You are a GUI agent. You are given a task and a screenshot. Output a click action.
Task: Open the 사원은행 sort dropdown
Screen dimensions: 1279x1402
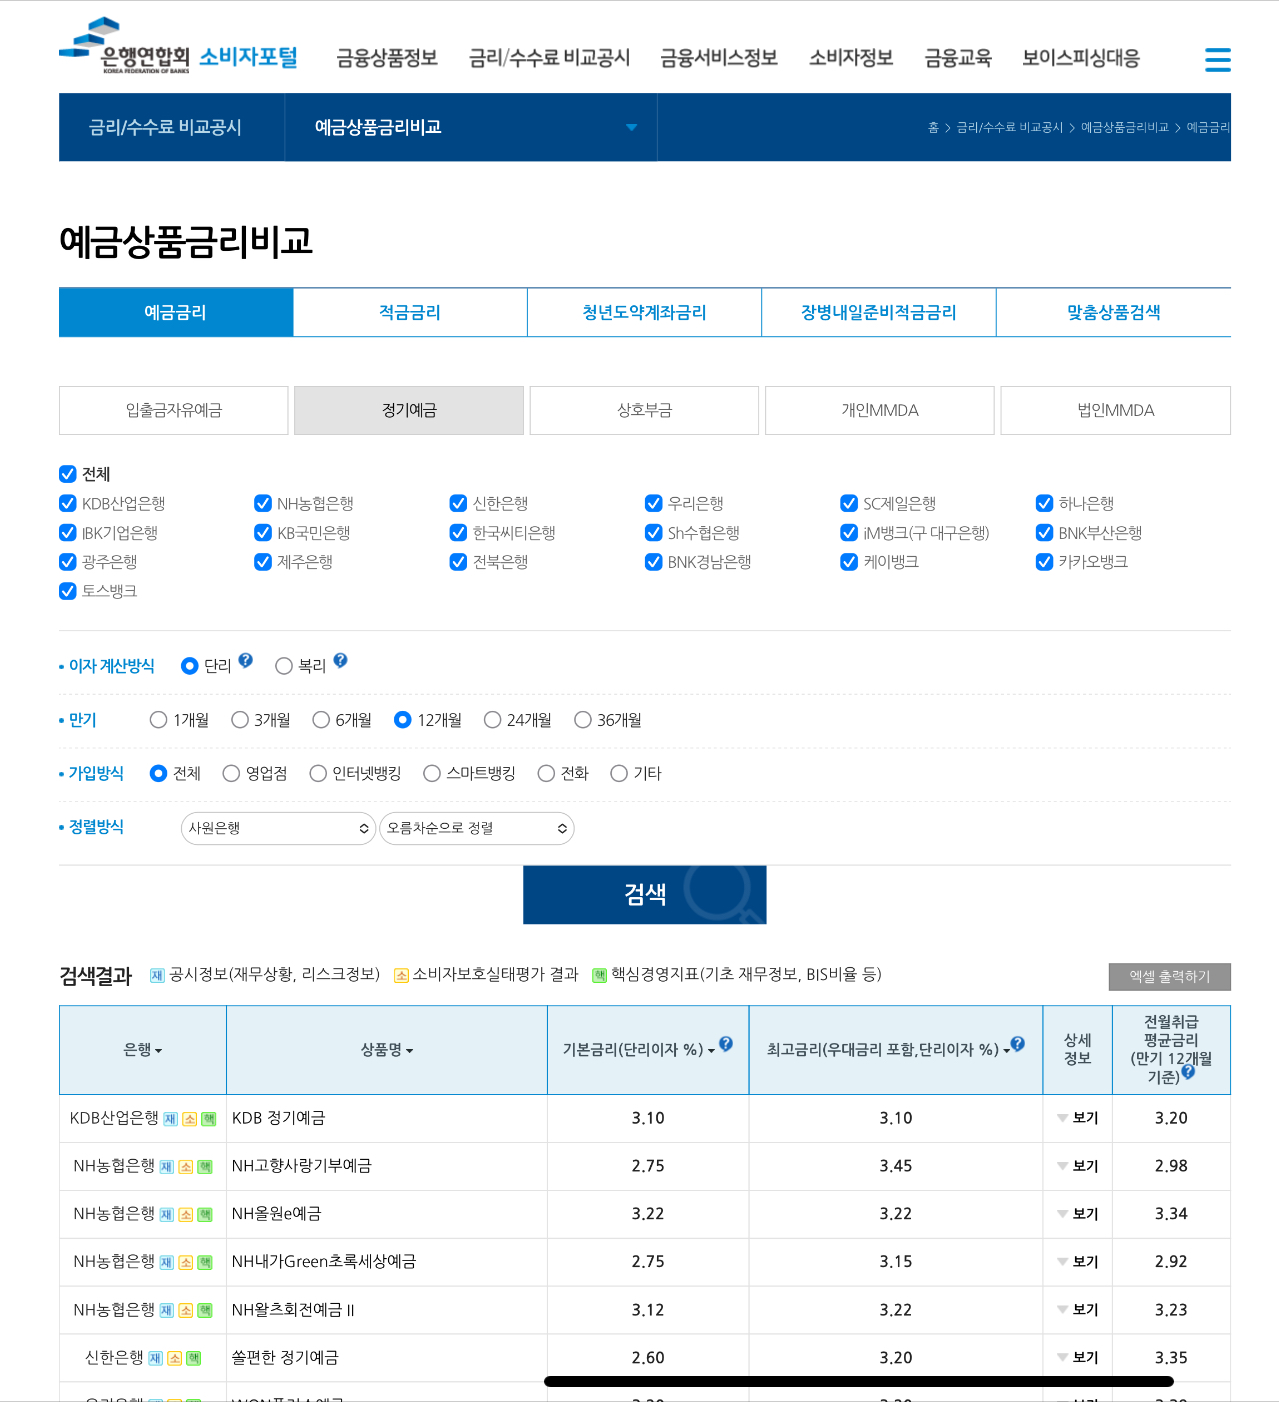[278, 828]
